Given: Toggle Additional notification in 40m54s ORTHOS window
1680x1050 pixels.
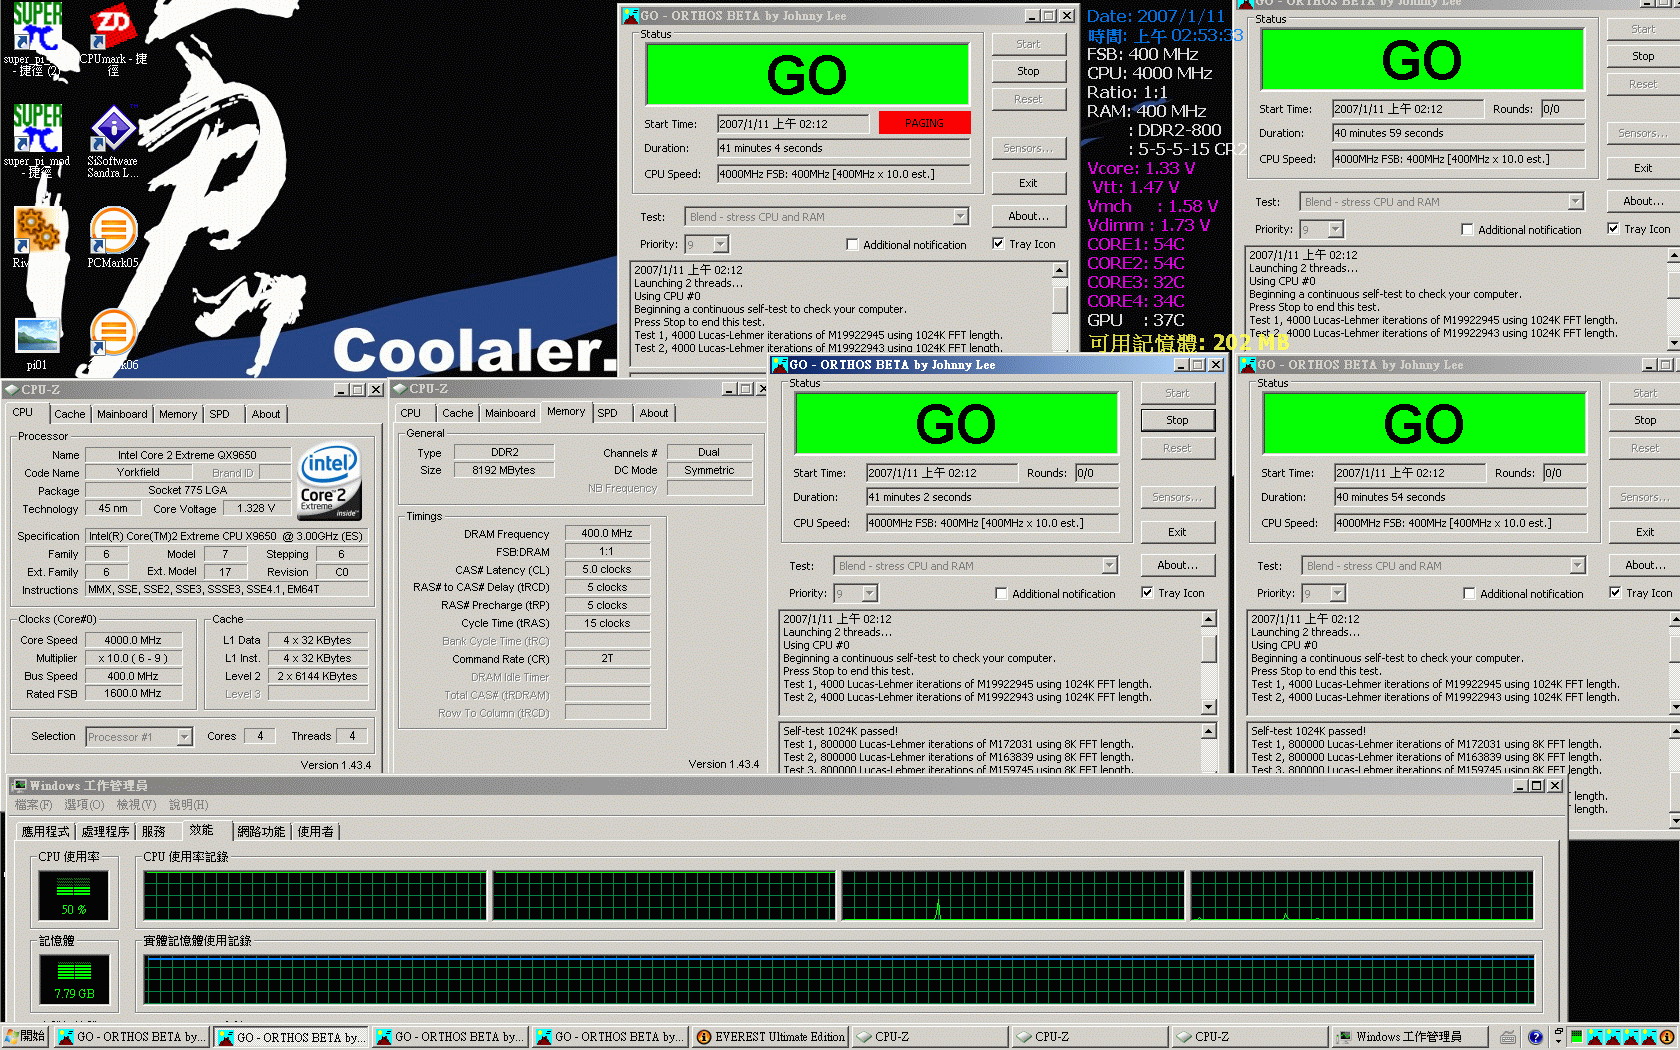Looking at the screenshot, I should click(x=1469, y=593).
